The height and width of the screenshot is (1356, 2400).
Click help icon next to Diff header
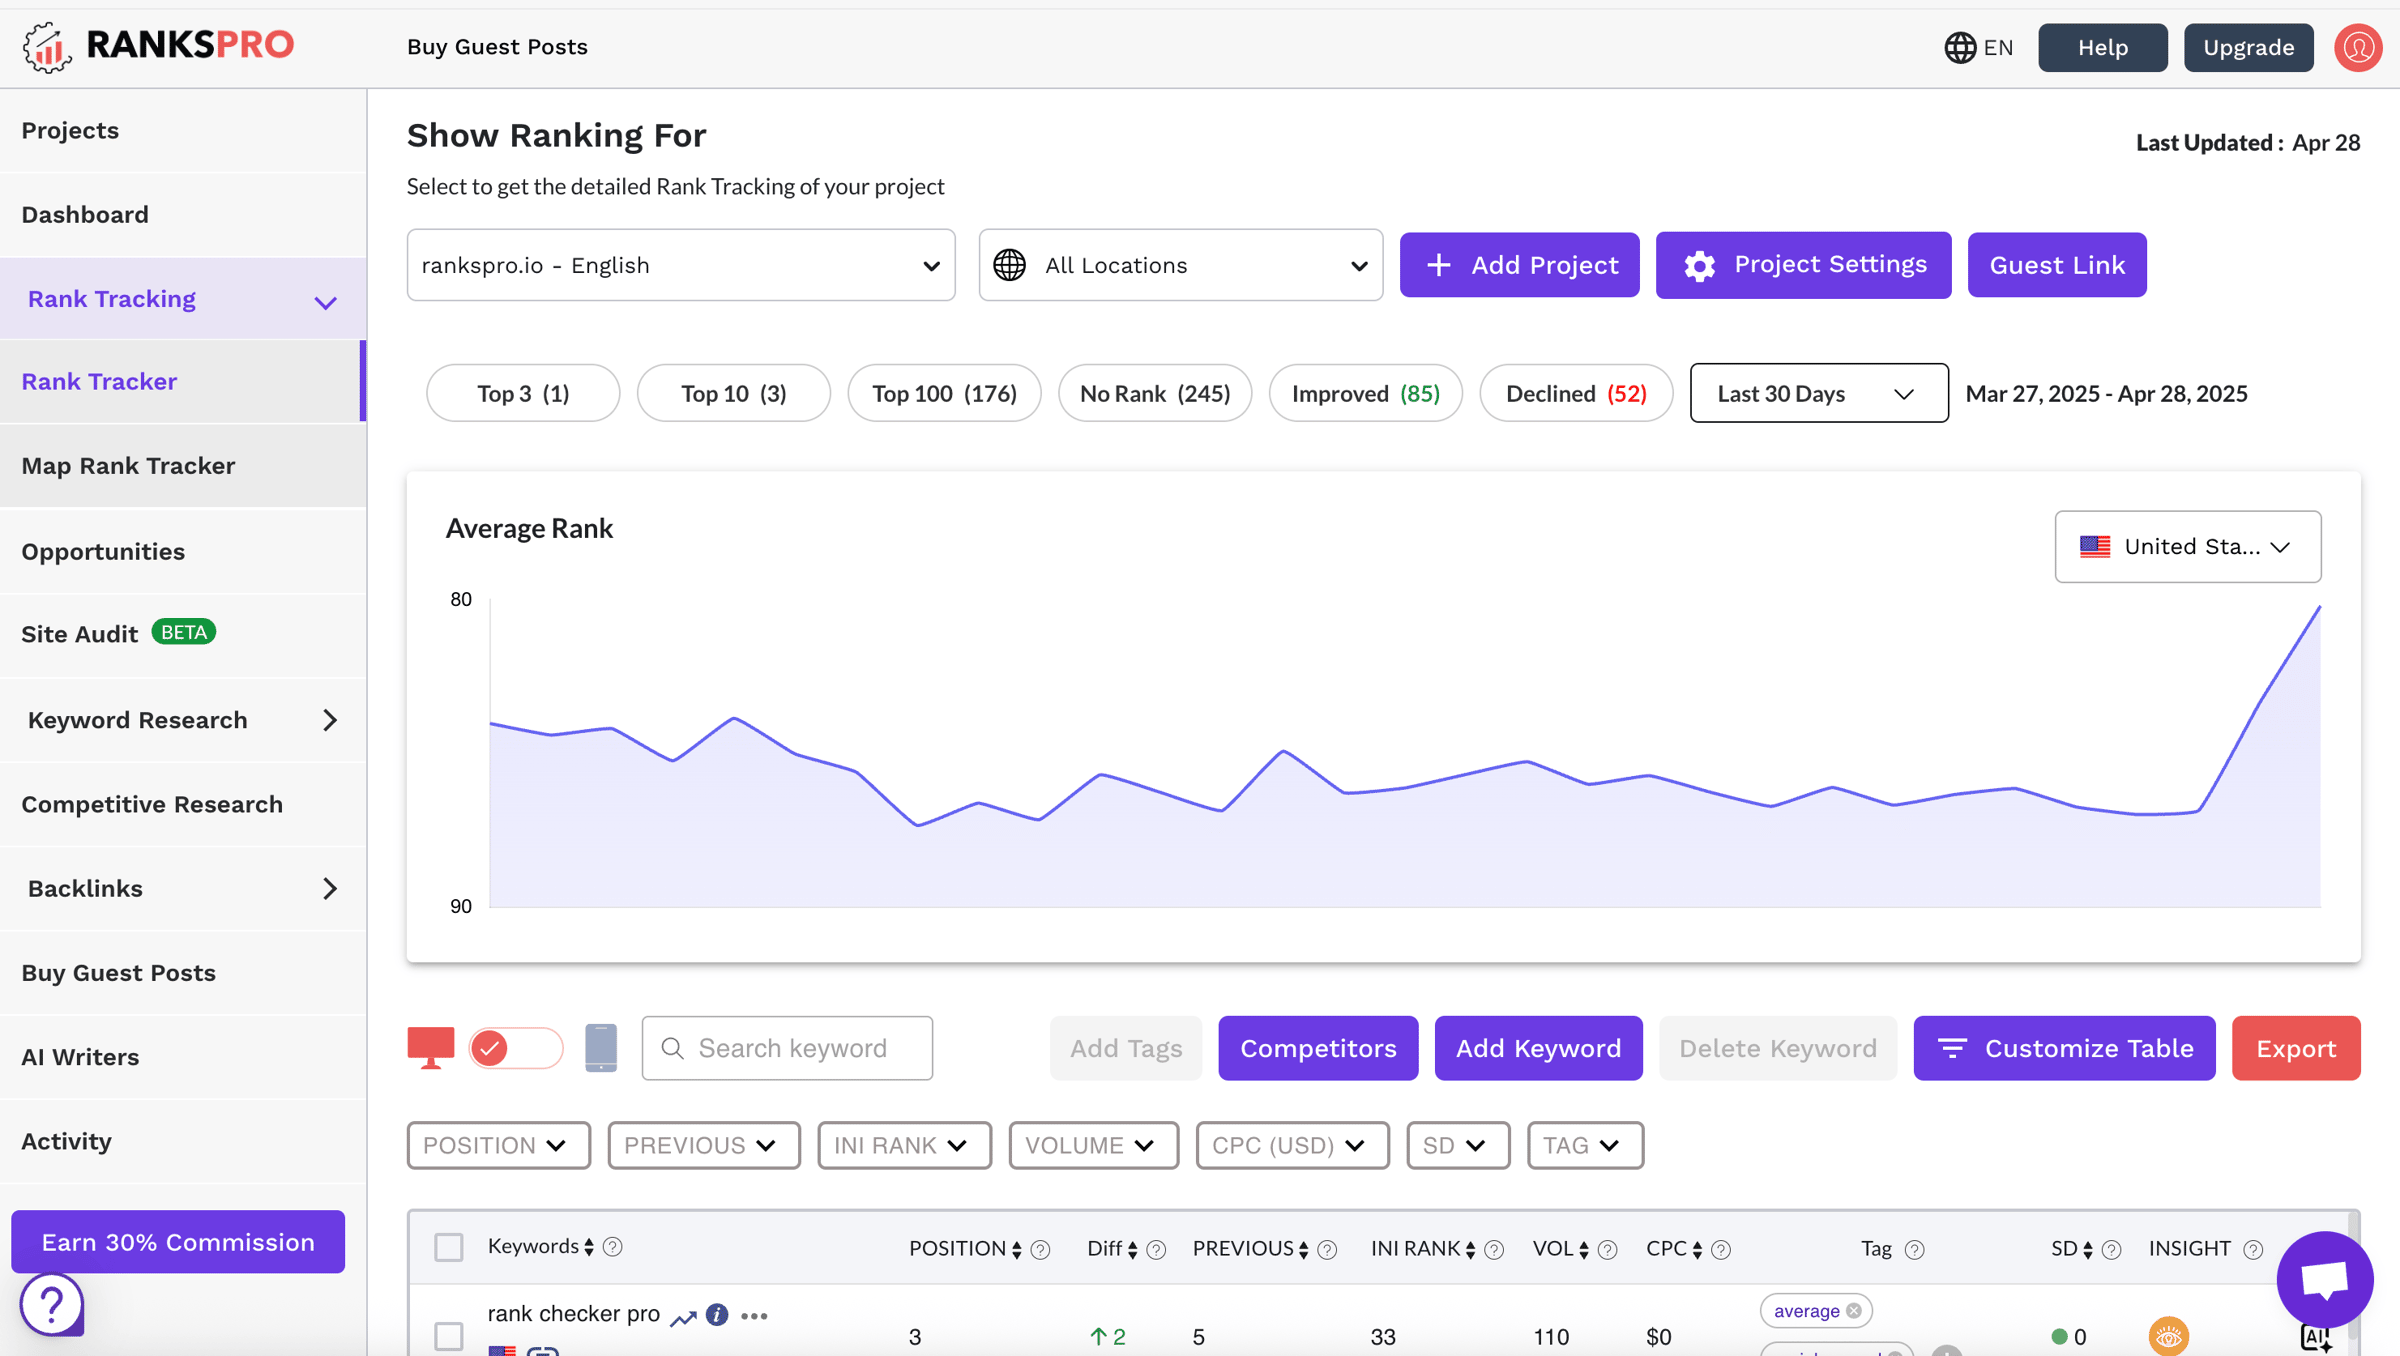(1156, 1249)
